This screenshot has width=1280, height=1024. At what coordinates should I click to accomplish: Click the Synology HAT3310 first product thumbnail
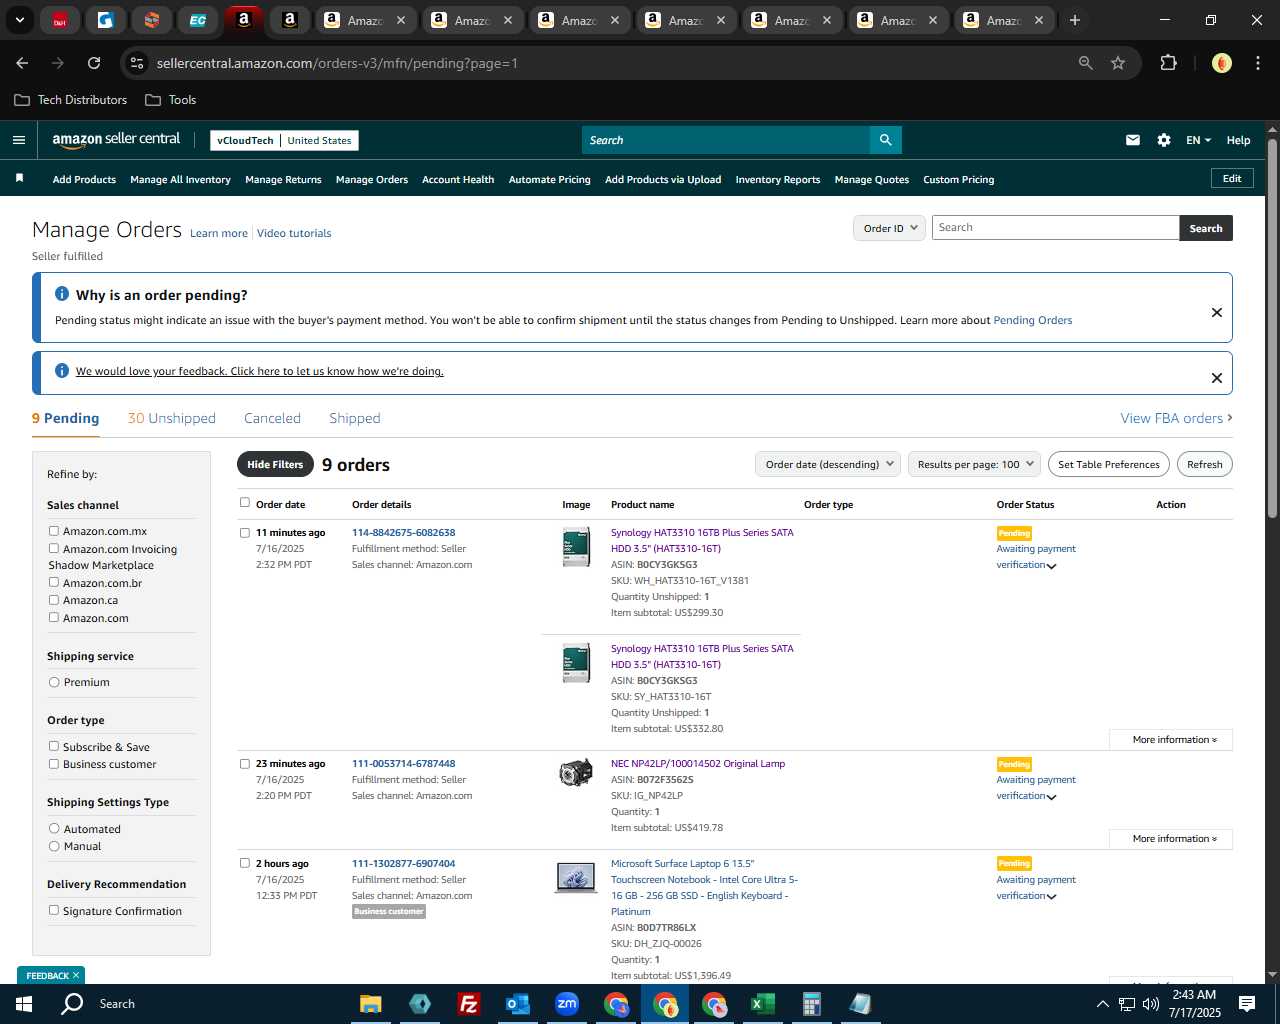coord(576,547)
